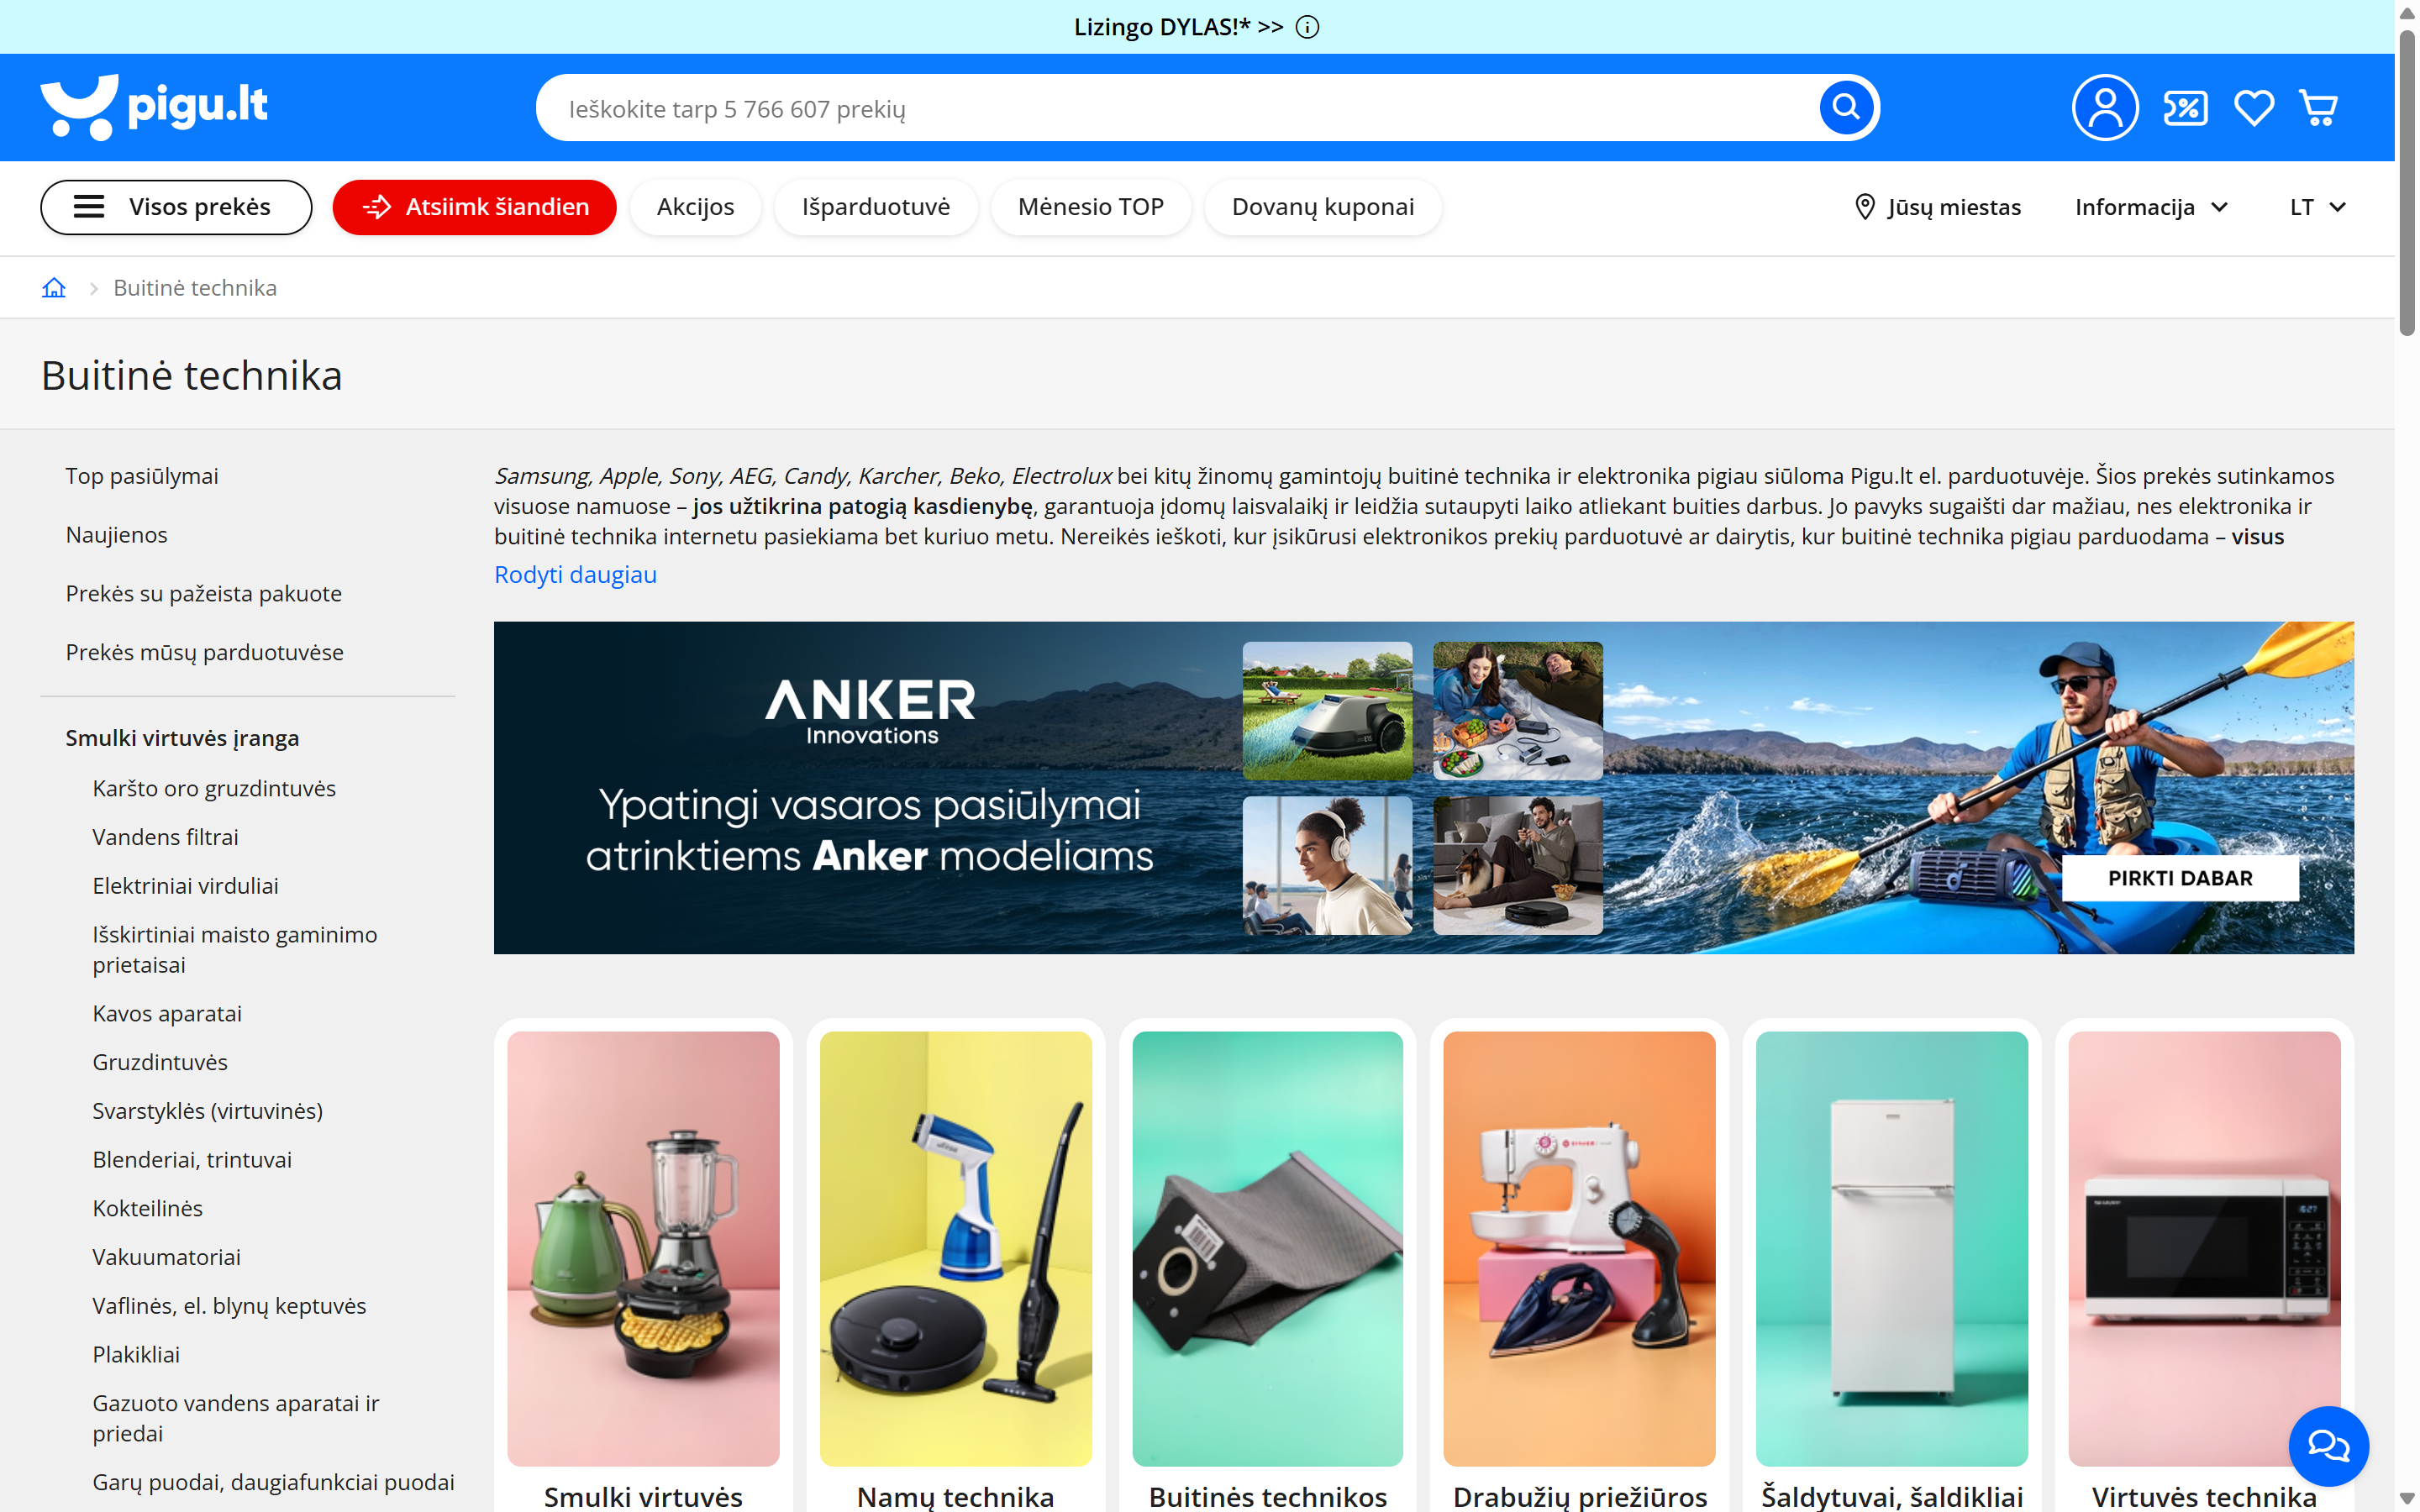Open the discount percent ticket icon
The height and width of the screenshot is (1512, 2420).
[2185, 107]
